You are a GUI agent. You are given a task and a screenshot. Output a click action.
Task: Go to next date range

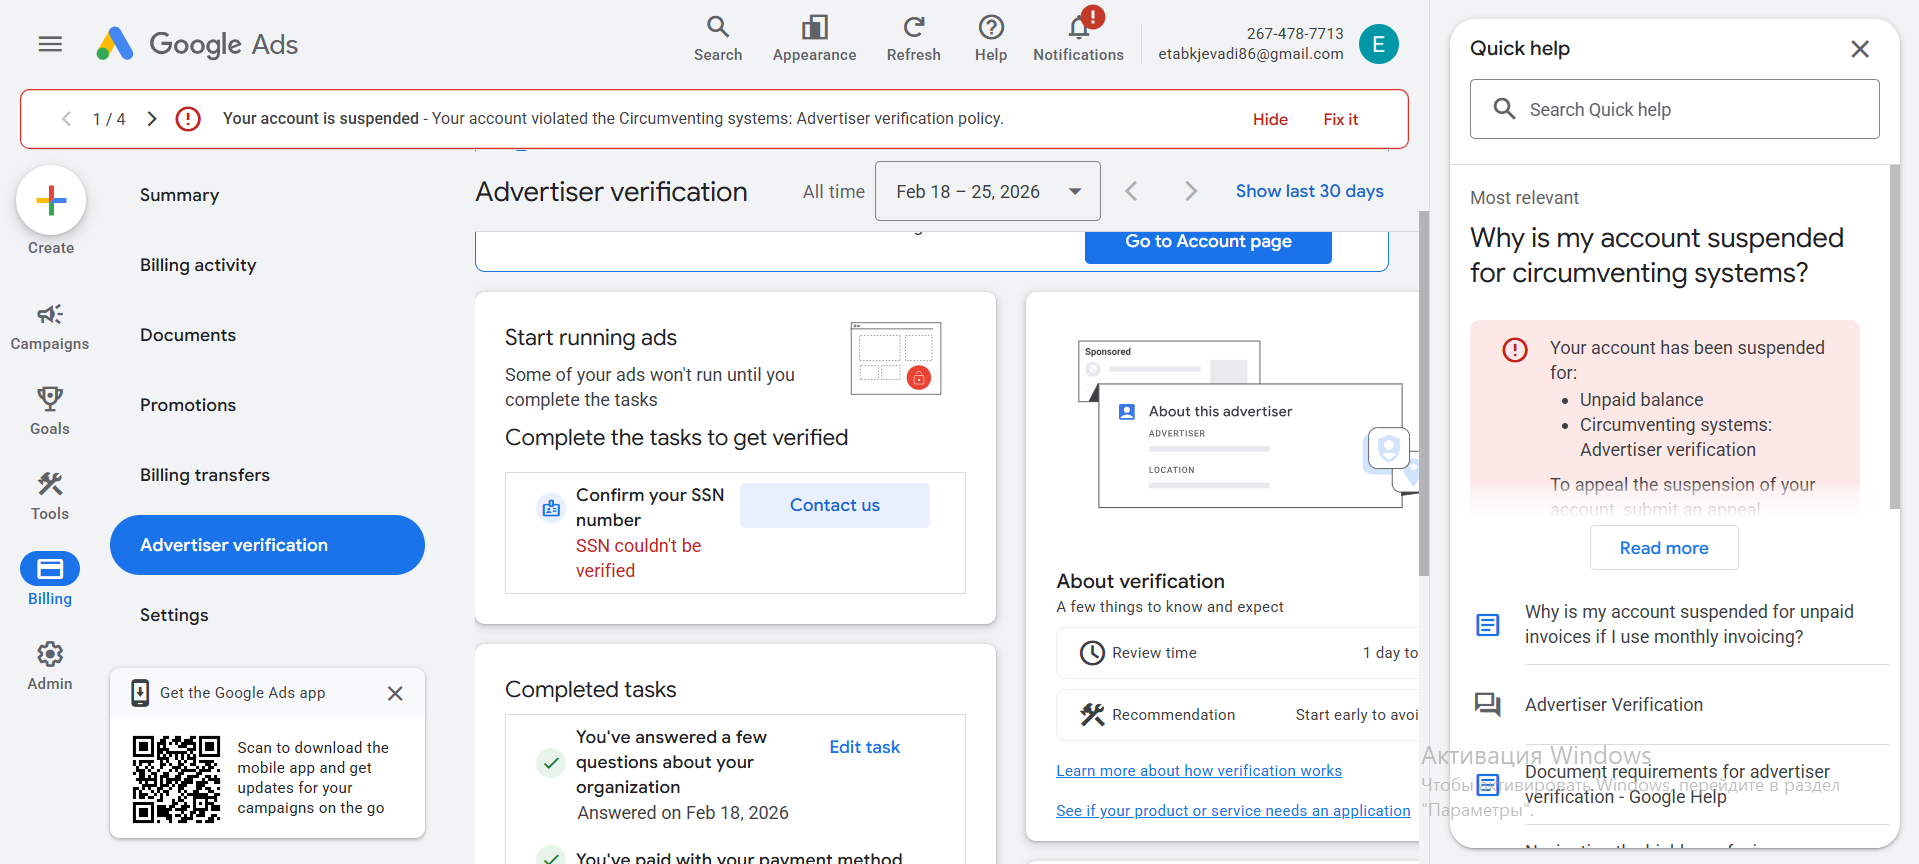(x=1190, y=191)
